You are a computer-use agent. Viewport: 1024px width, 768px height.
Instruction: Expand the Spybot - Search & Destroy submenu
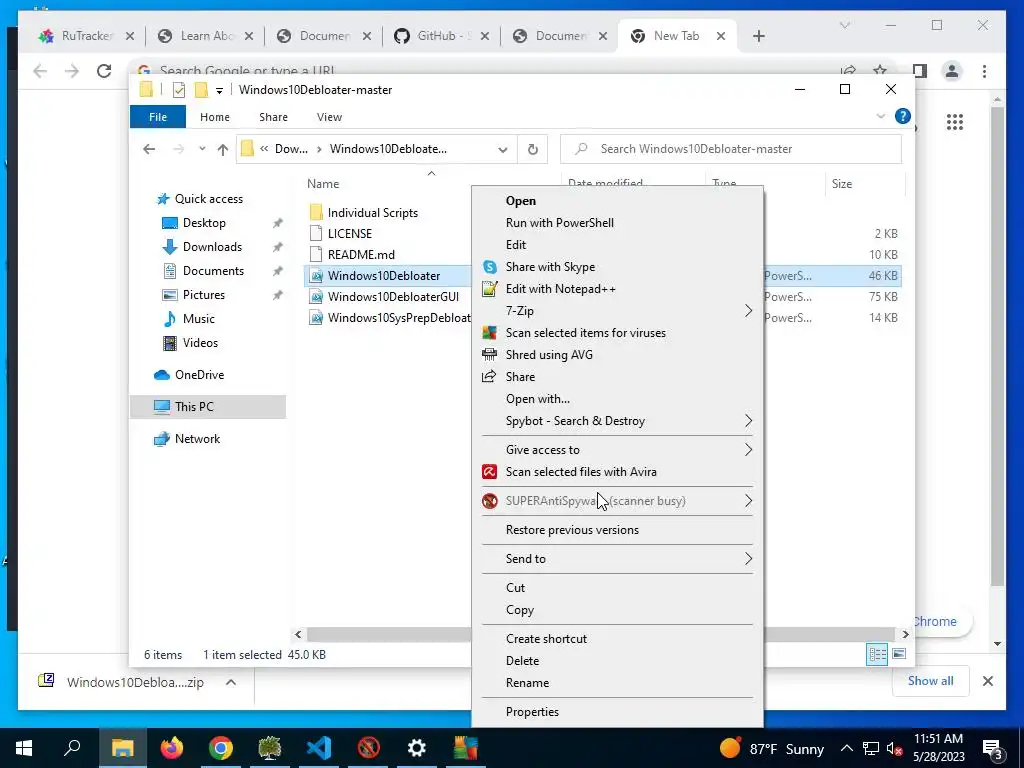748,421
